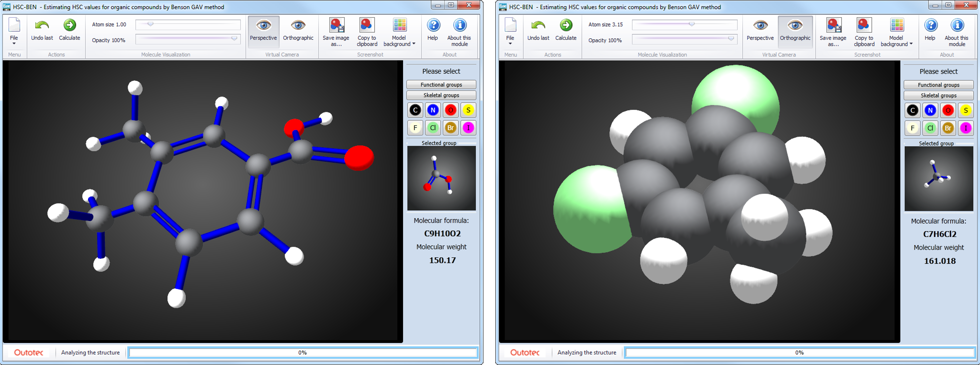Click Calculate in right window
Screen dimensions: 980x365
tap(566, 30)
